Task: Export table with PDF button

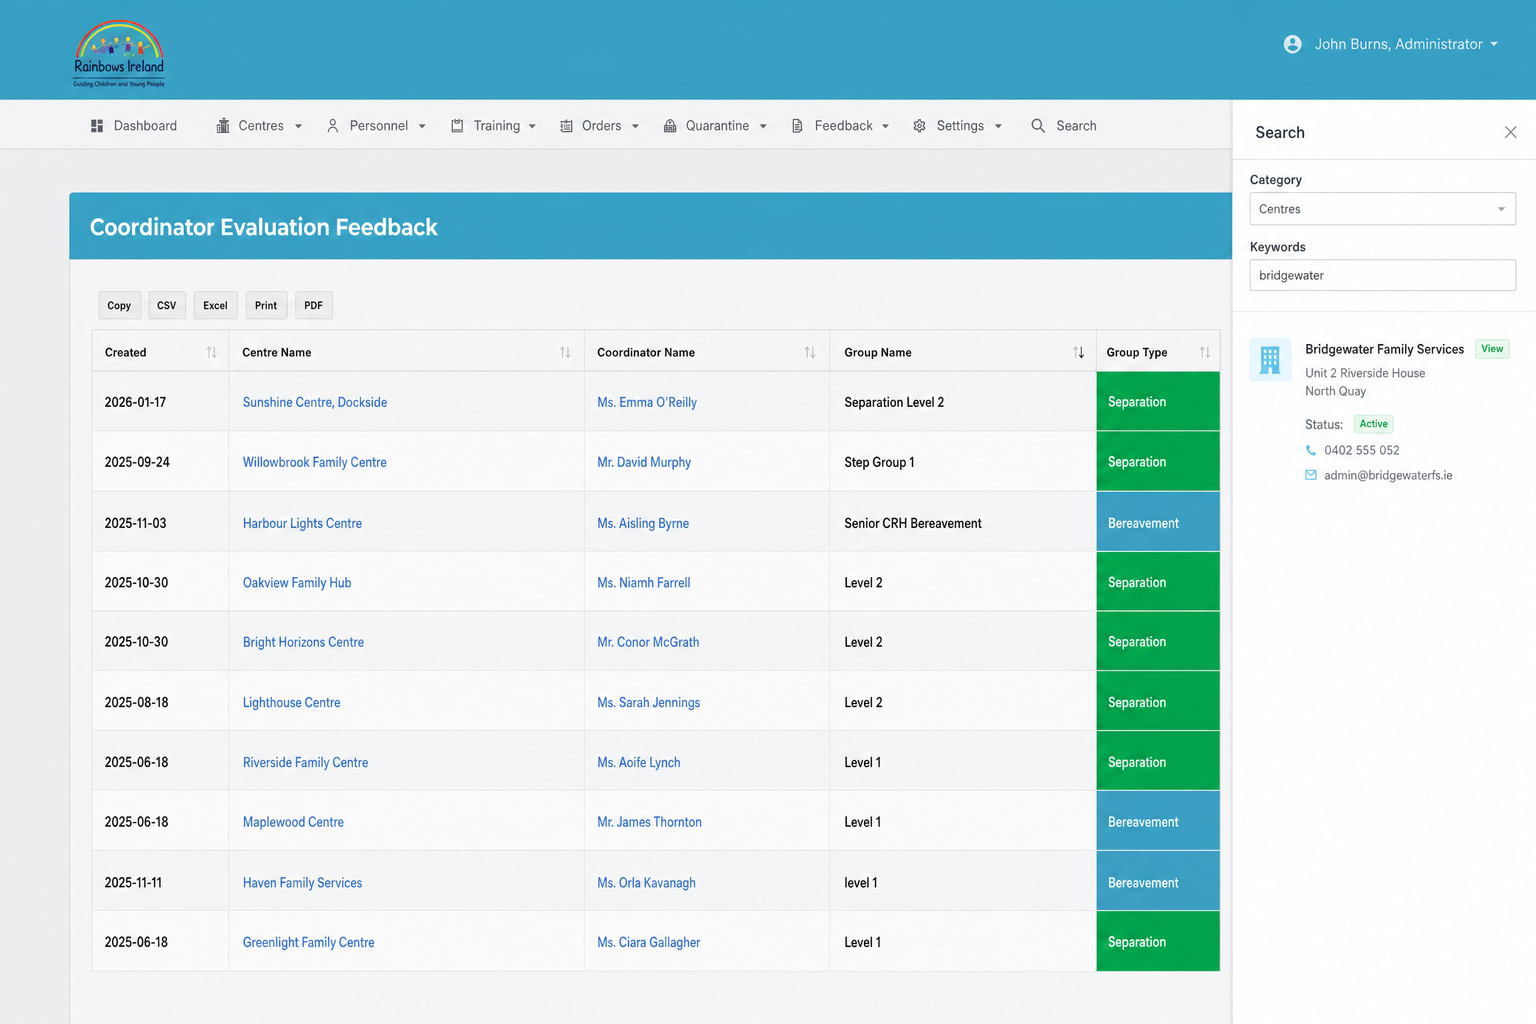Action: click(314, 305)
